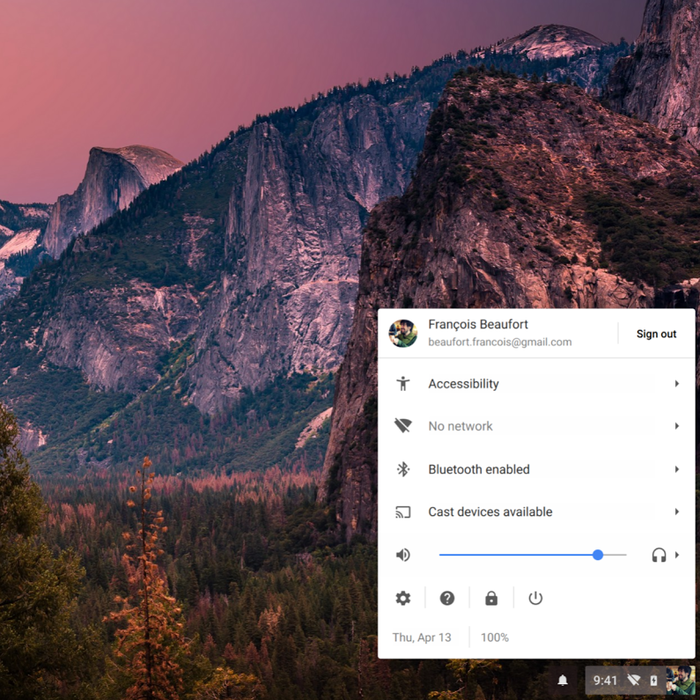The width and height of the screenshot is (700, 700).
Task: Click the Thu, Apr 13 date label
Action: click(422, 637)
